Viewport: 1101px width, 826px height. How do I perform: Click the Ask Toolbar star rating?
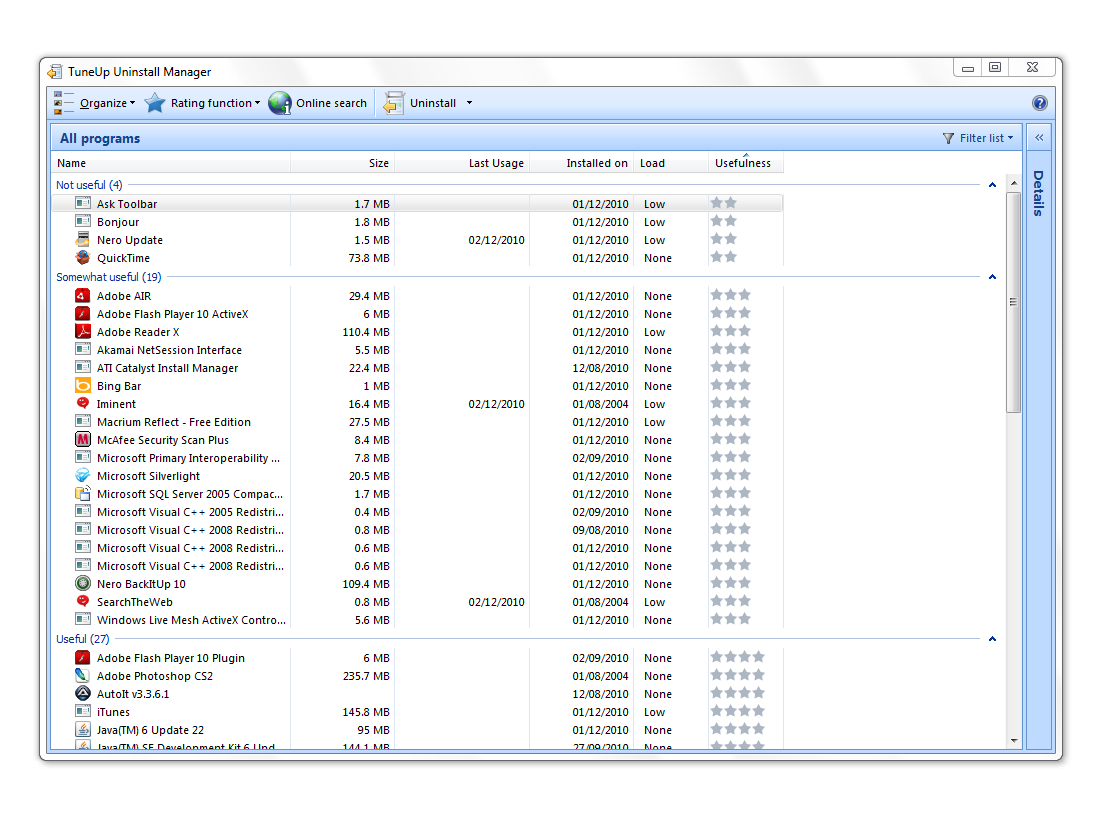click(723, 203)
